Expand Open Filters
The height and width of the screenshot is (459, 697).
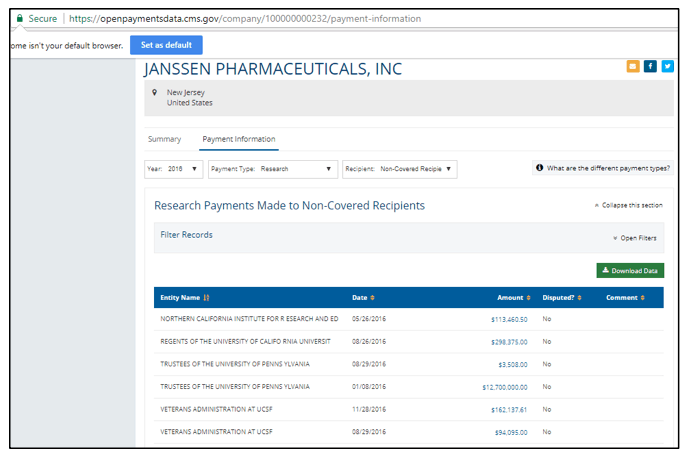(634, 238)
